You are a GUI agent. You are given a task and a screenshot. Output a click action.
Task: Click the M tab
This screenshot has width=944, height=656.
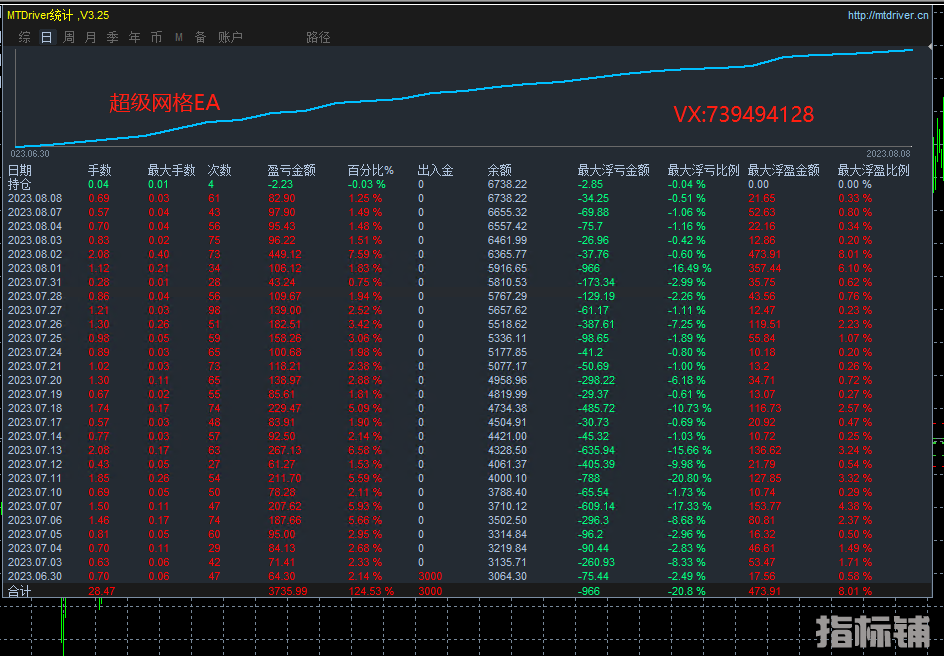pos(179,37)
